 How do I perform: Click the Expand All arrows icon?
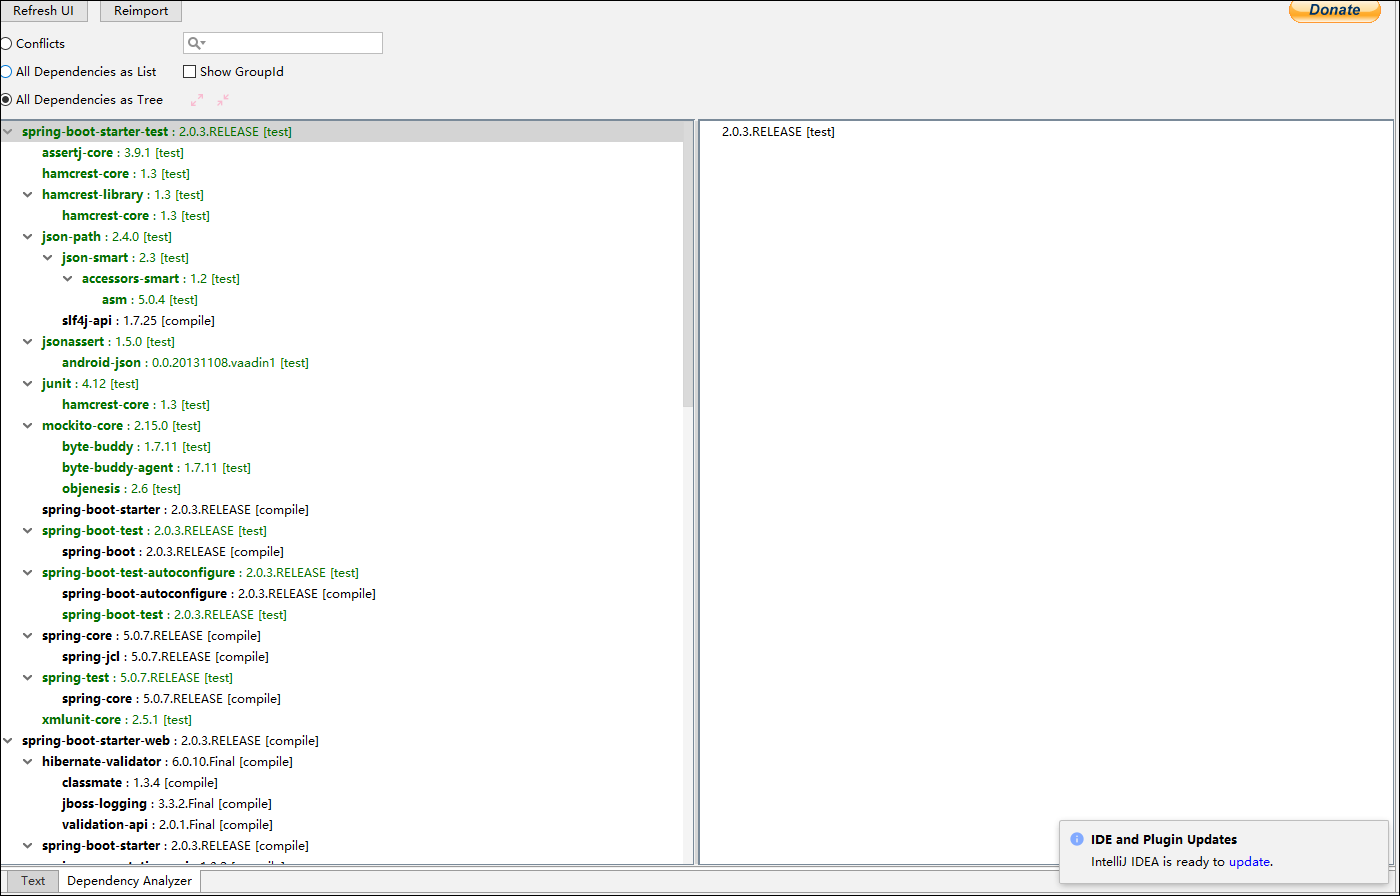pos(197,100)
